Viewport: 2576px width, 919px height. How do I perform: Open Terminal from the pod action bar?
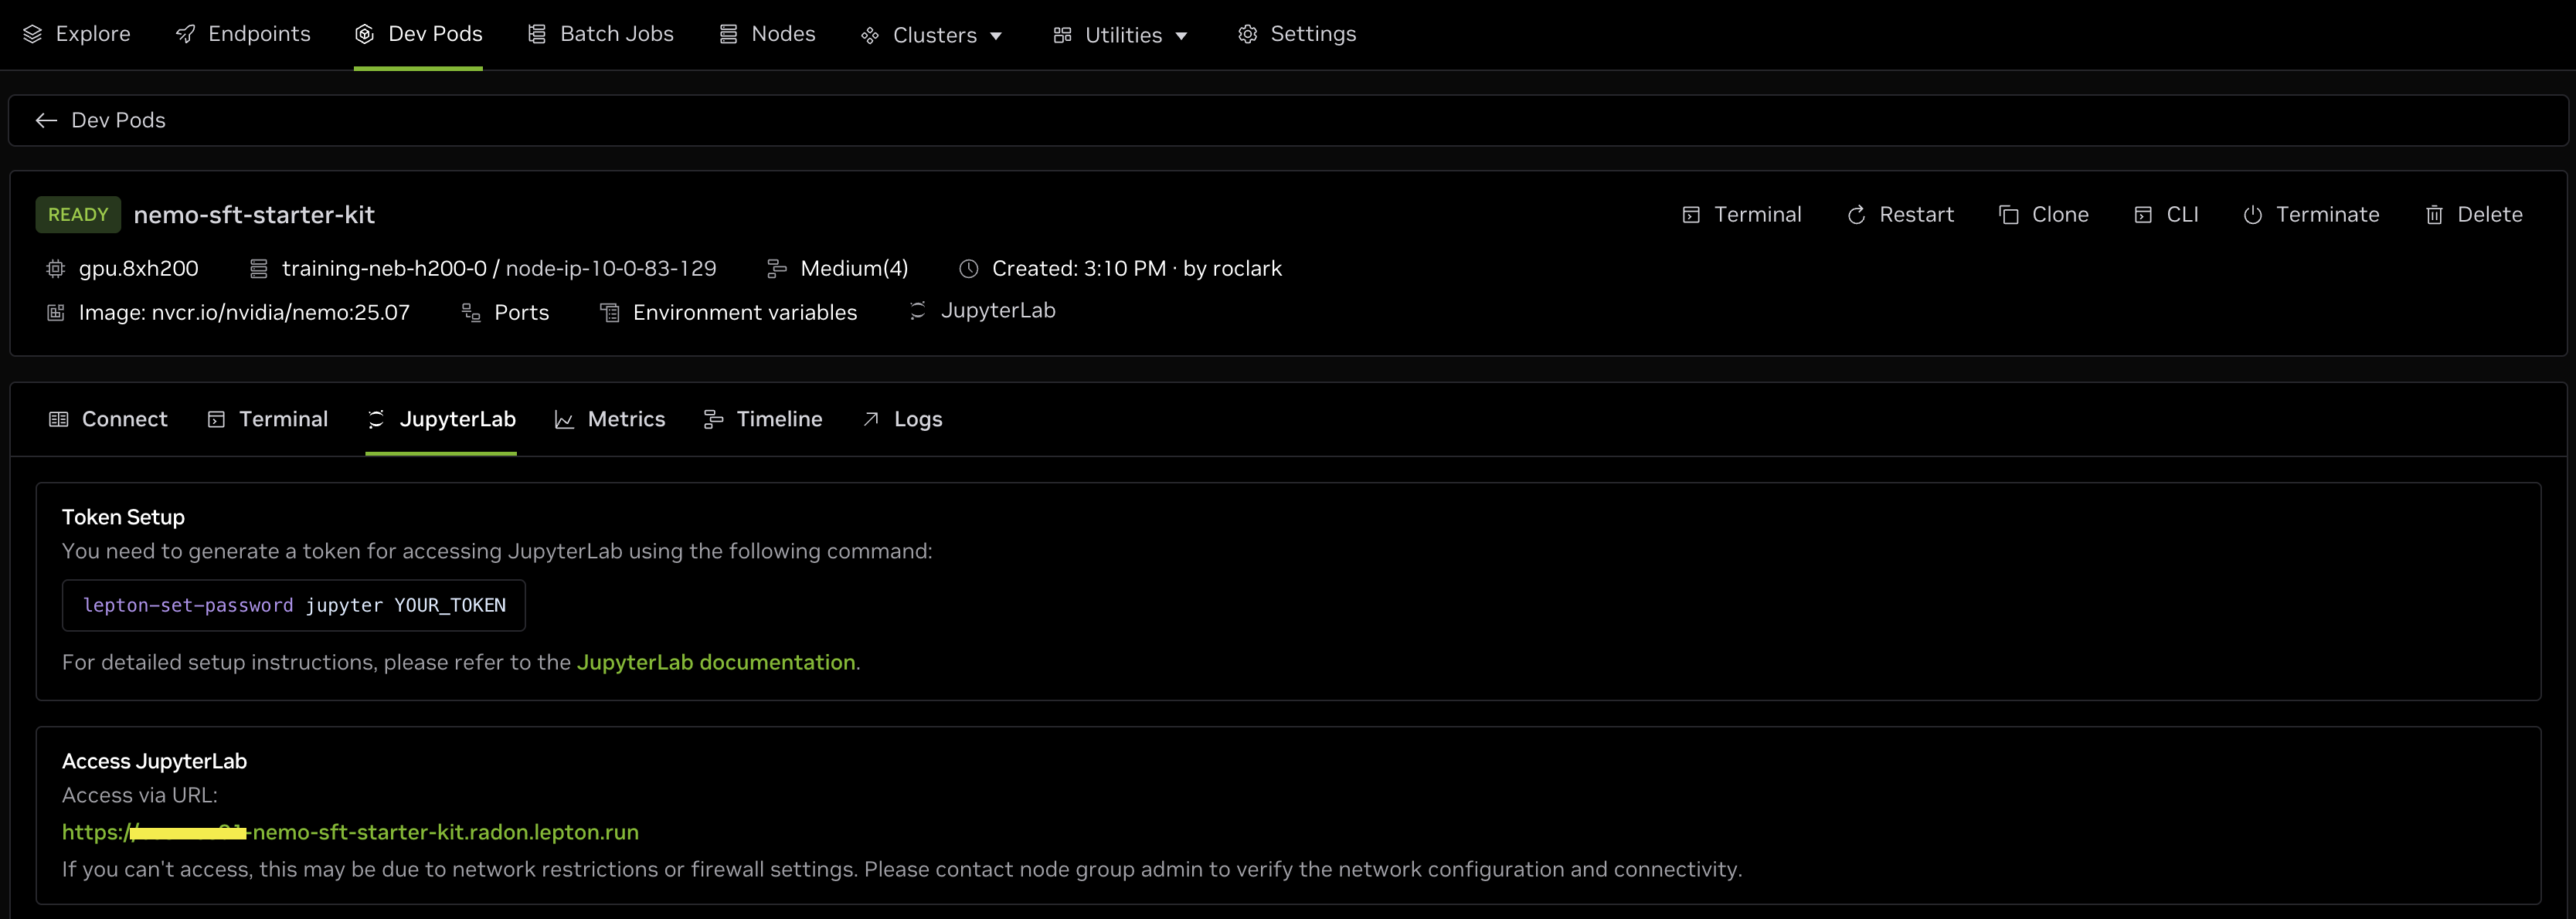point(1741,215)
